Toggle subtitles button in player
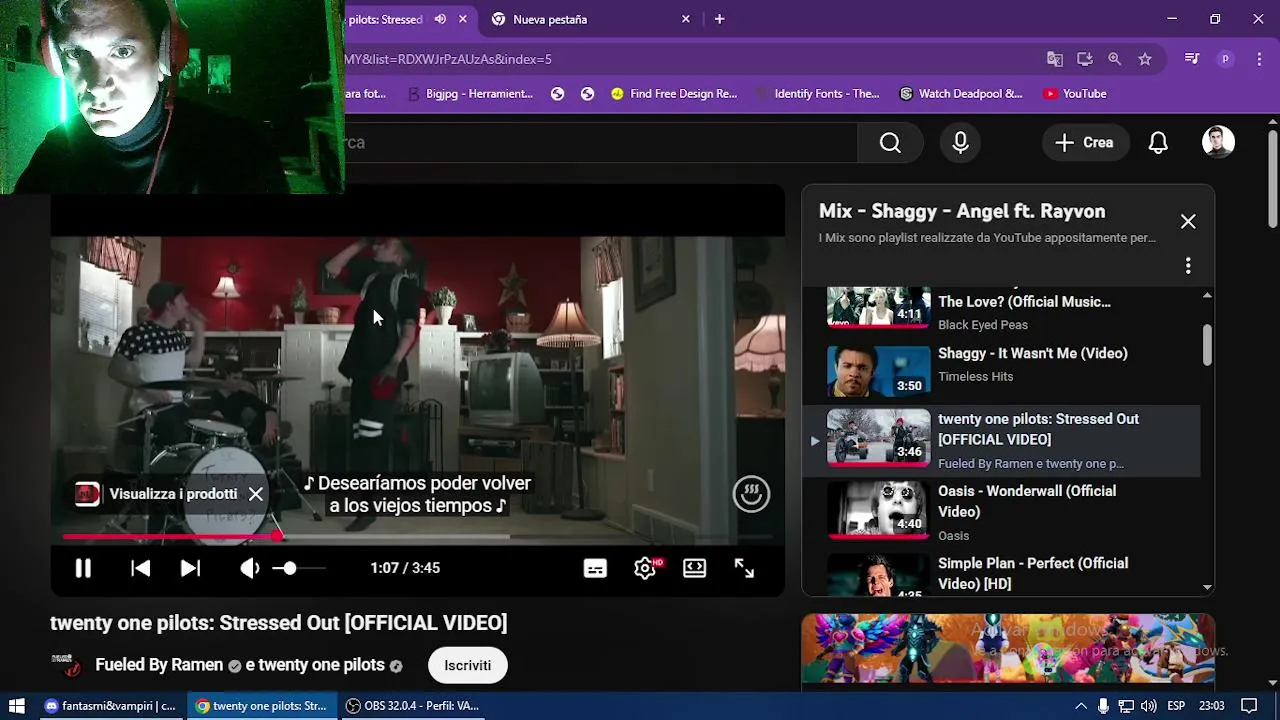This screenshot has width=1280, height=720. (595, 568)
